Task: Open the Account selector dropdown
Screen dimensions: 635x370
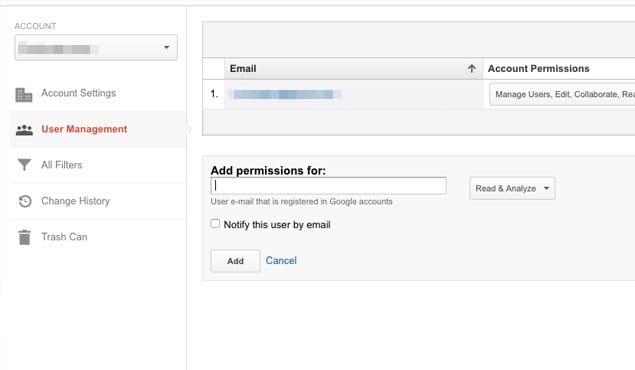Action: (96, 48)
